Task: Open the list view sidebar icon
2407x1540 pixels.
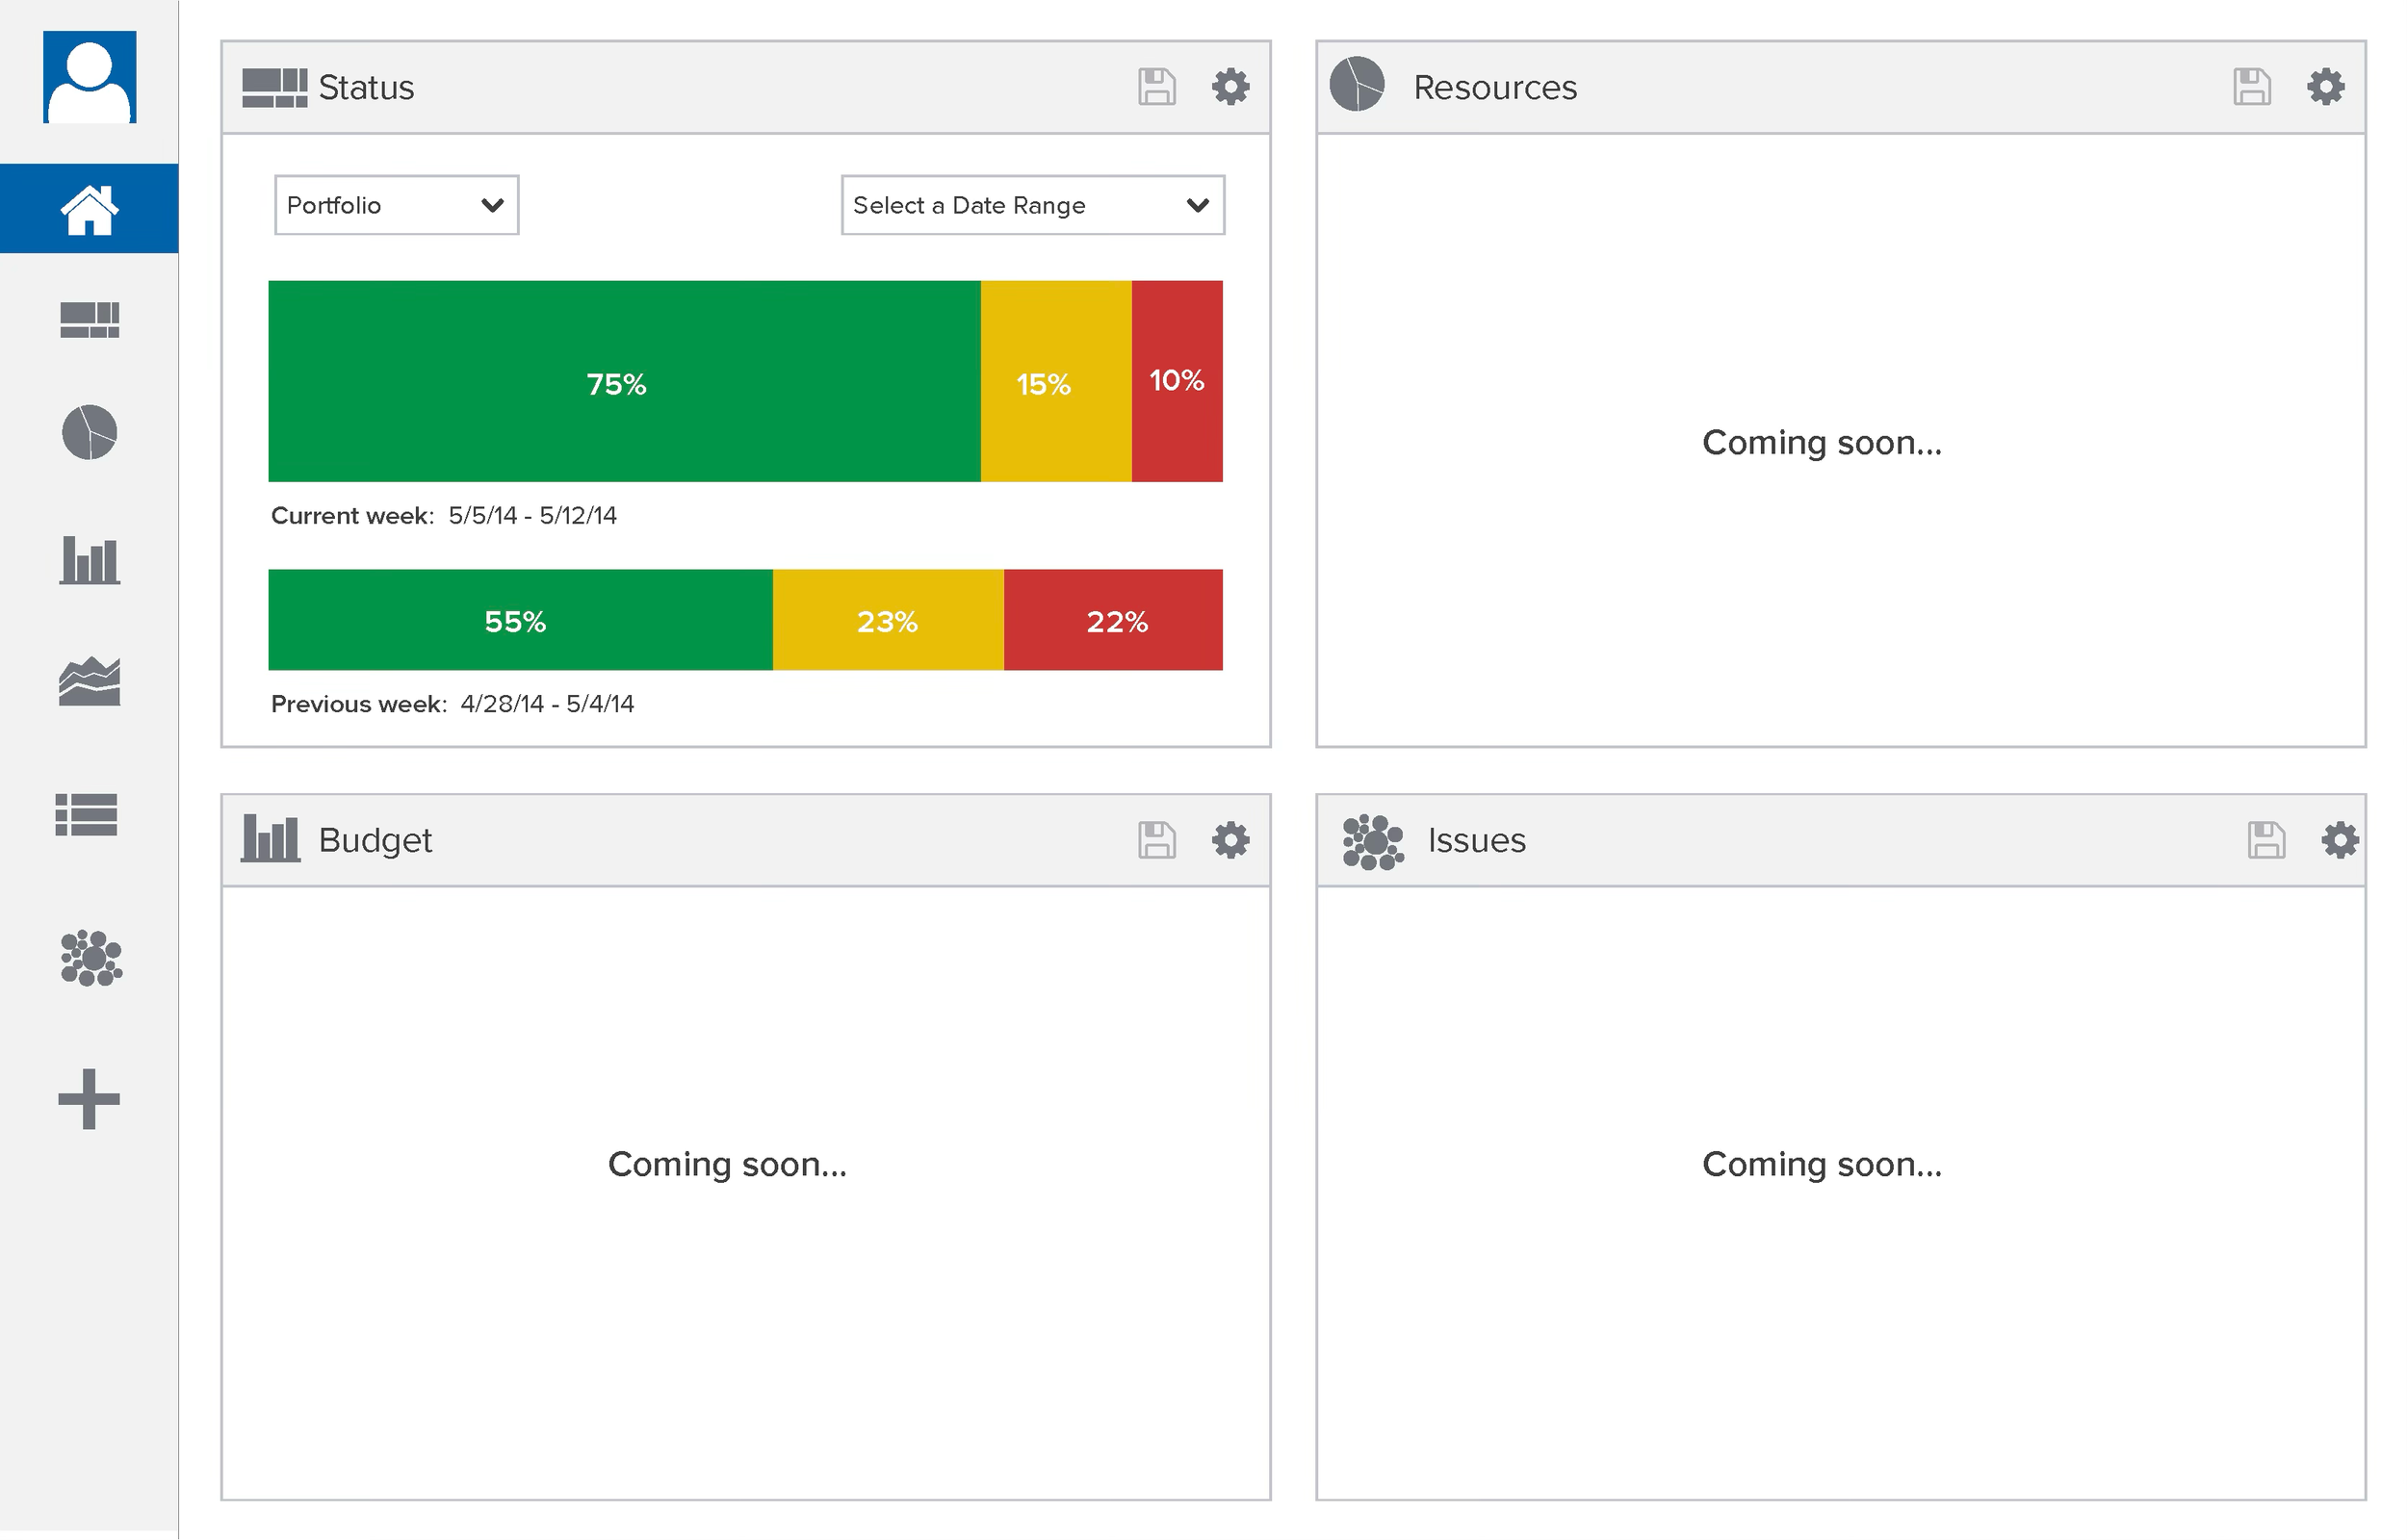Action: [x=87, y=814]
